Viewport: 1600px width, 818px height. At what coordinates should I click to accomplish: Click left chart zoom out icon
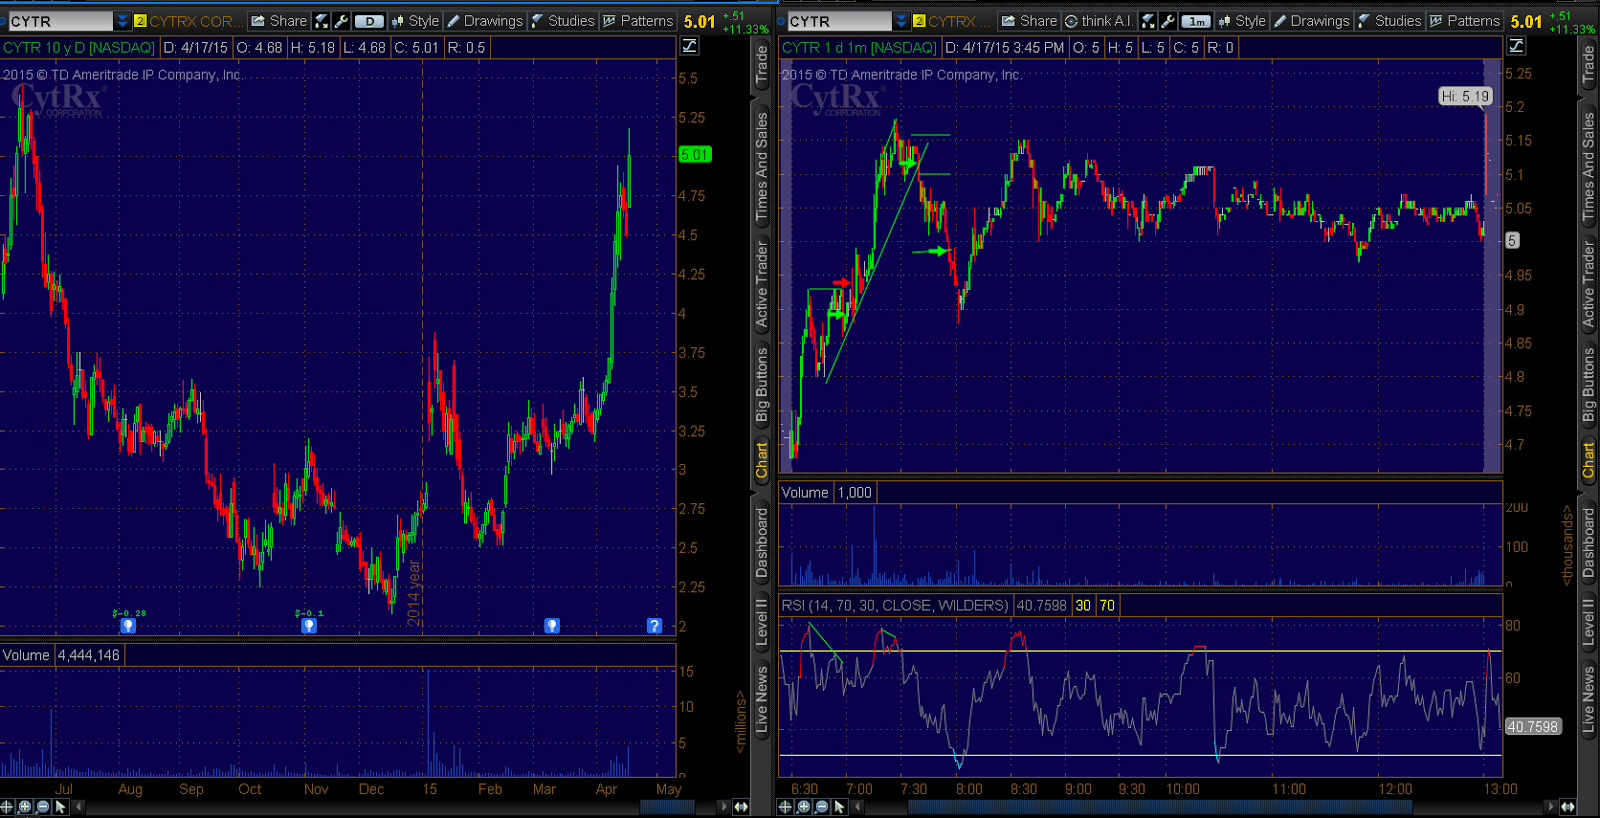click(x=43, y=807)
